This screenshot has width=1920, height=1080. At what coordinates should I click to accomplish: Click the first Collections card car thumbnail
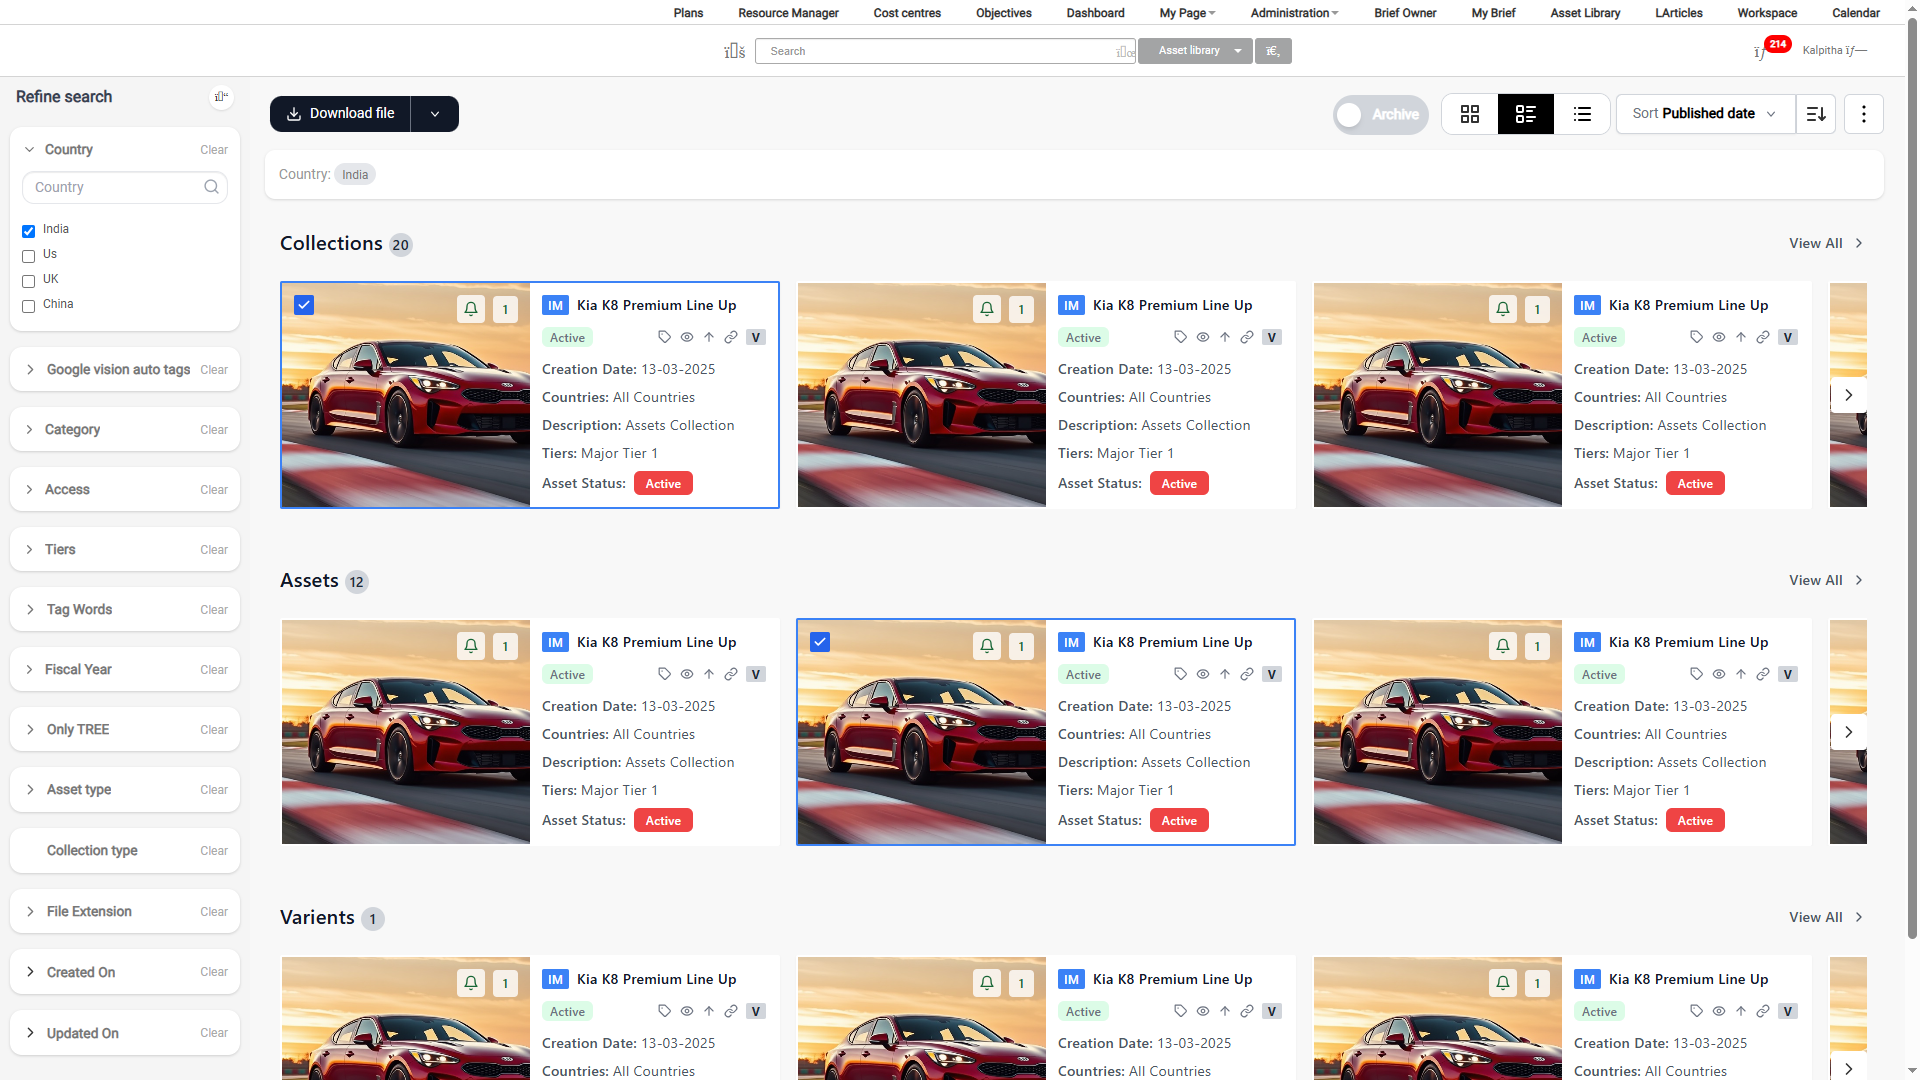click(406, 395)
